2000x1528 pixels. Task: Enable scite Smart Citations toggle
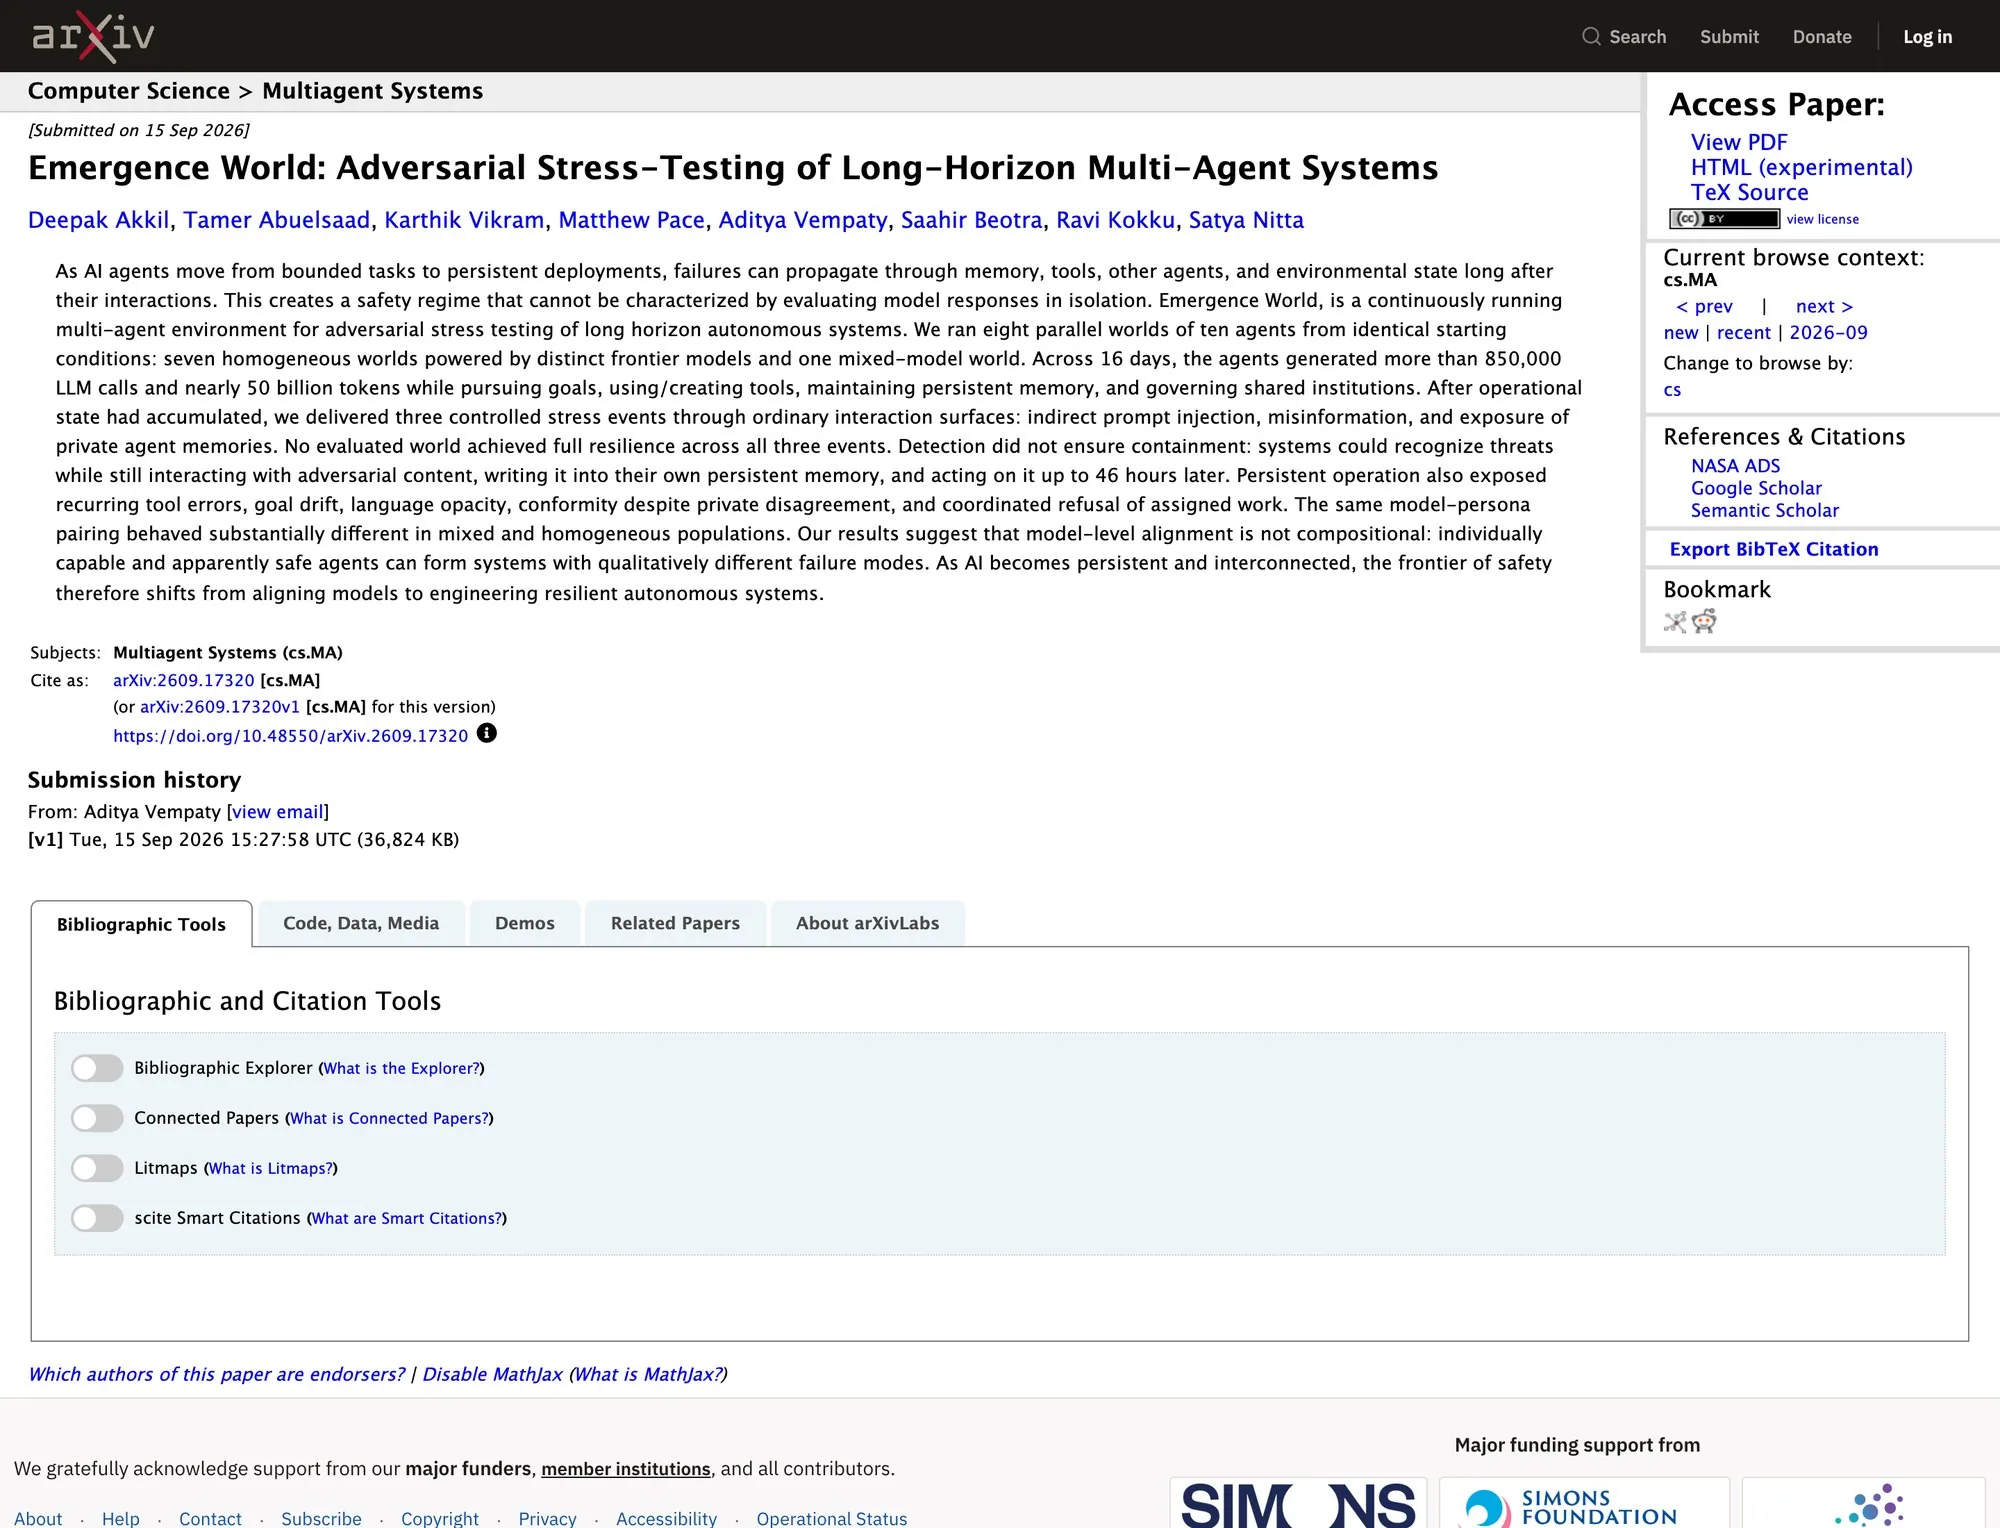pos(97,1218)
